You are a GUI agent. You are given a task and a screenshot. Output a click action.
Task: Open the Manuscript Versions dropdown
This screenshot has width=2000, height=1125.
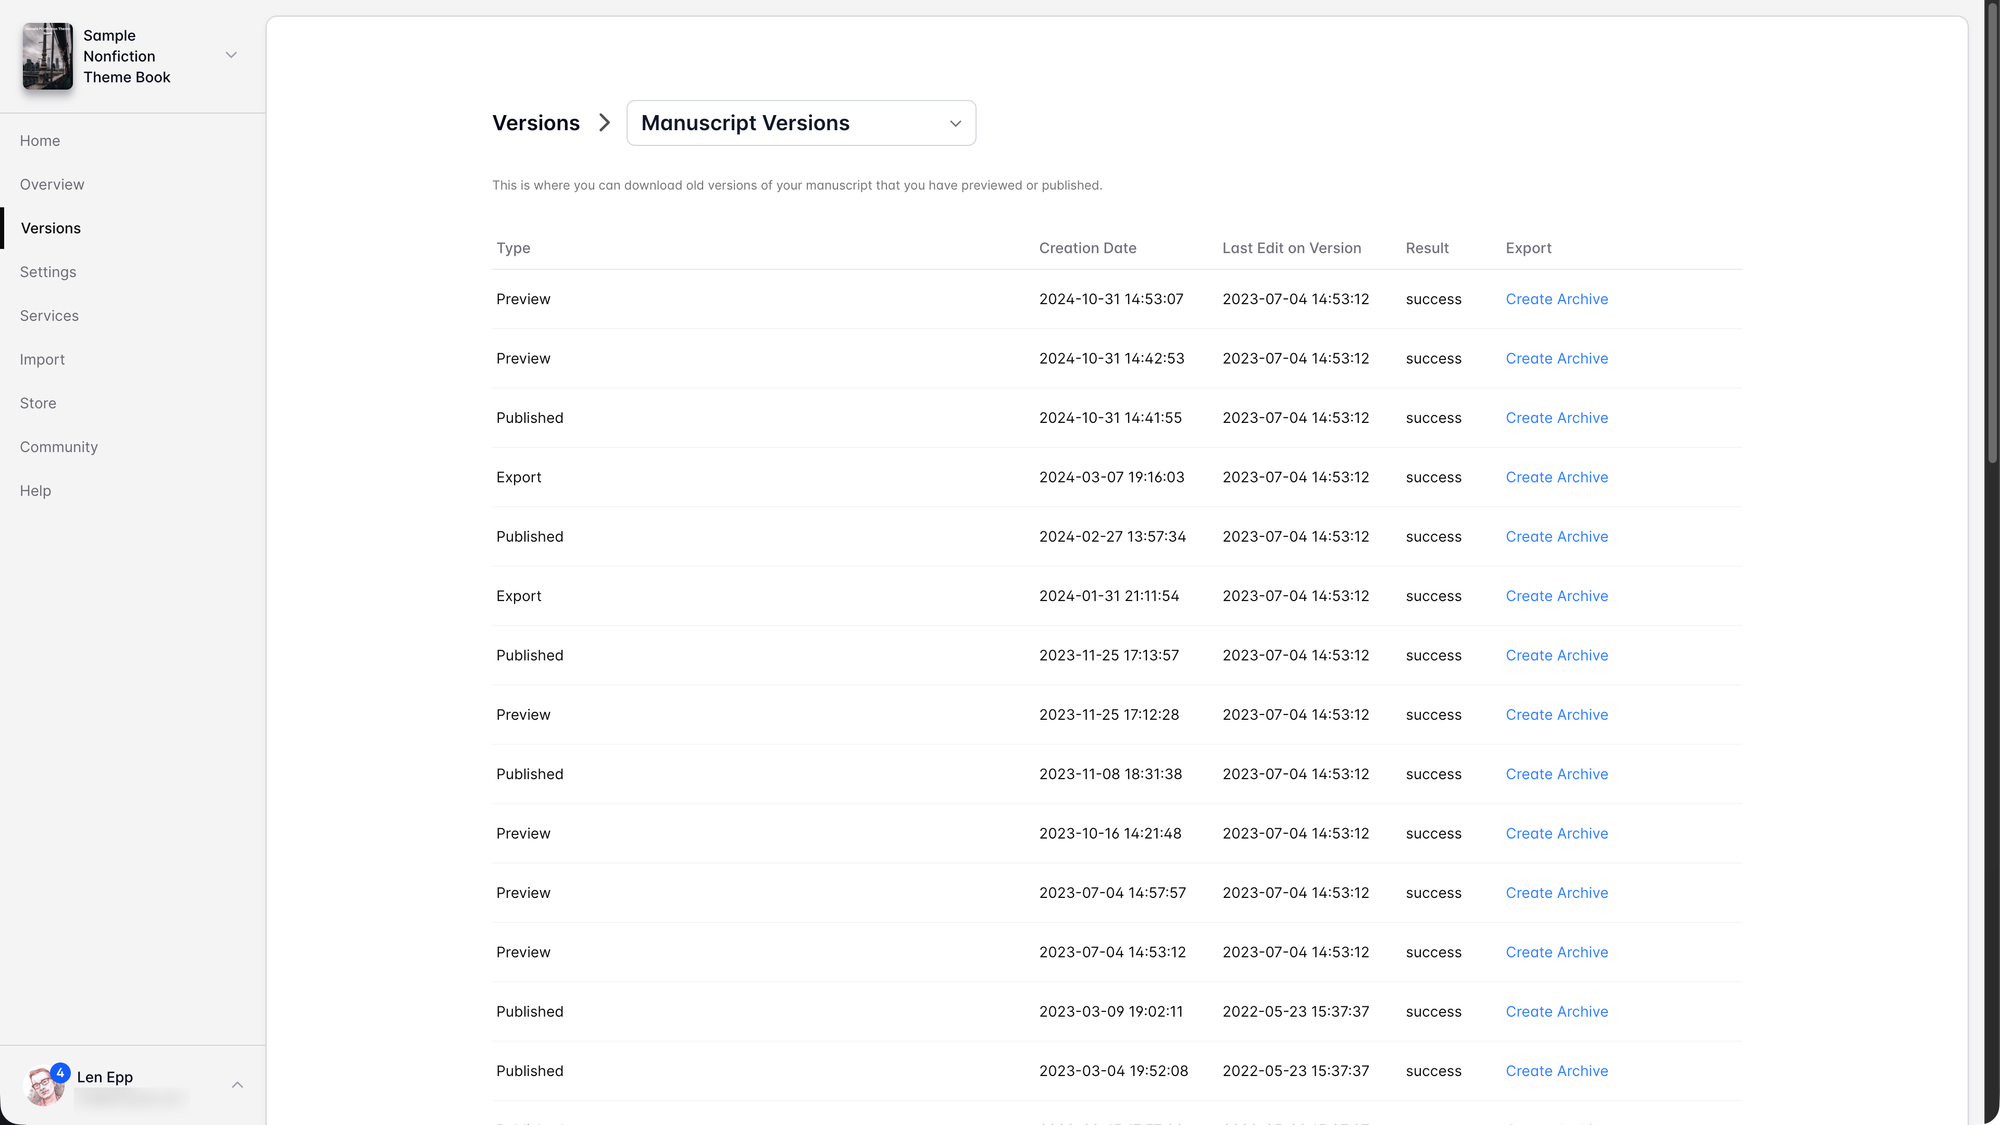pos(800,123)
